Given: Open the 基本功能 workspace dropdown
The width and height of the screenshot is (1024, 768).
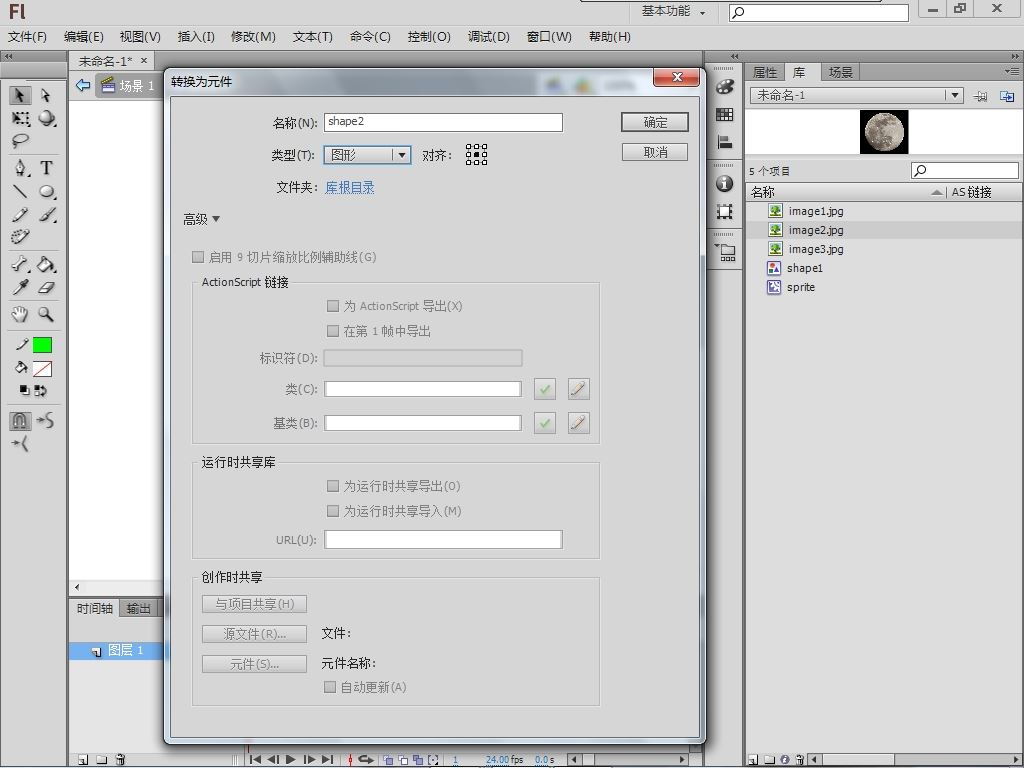Looking at the screenshot, I should (x=673, y=11).
